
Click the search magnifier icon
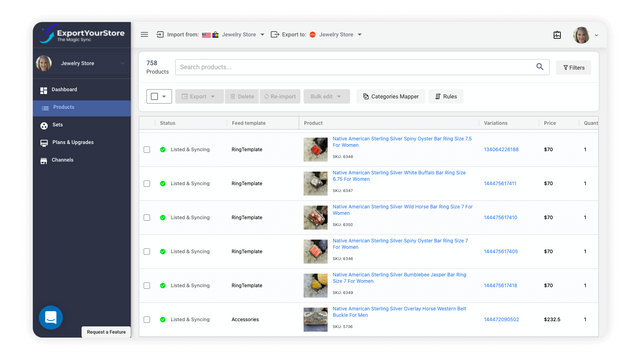[x=540, y=67]
